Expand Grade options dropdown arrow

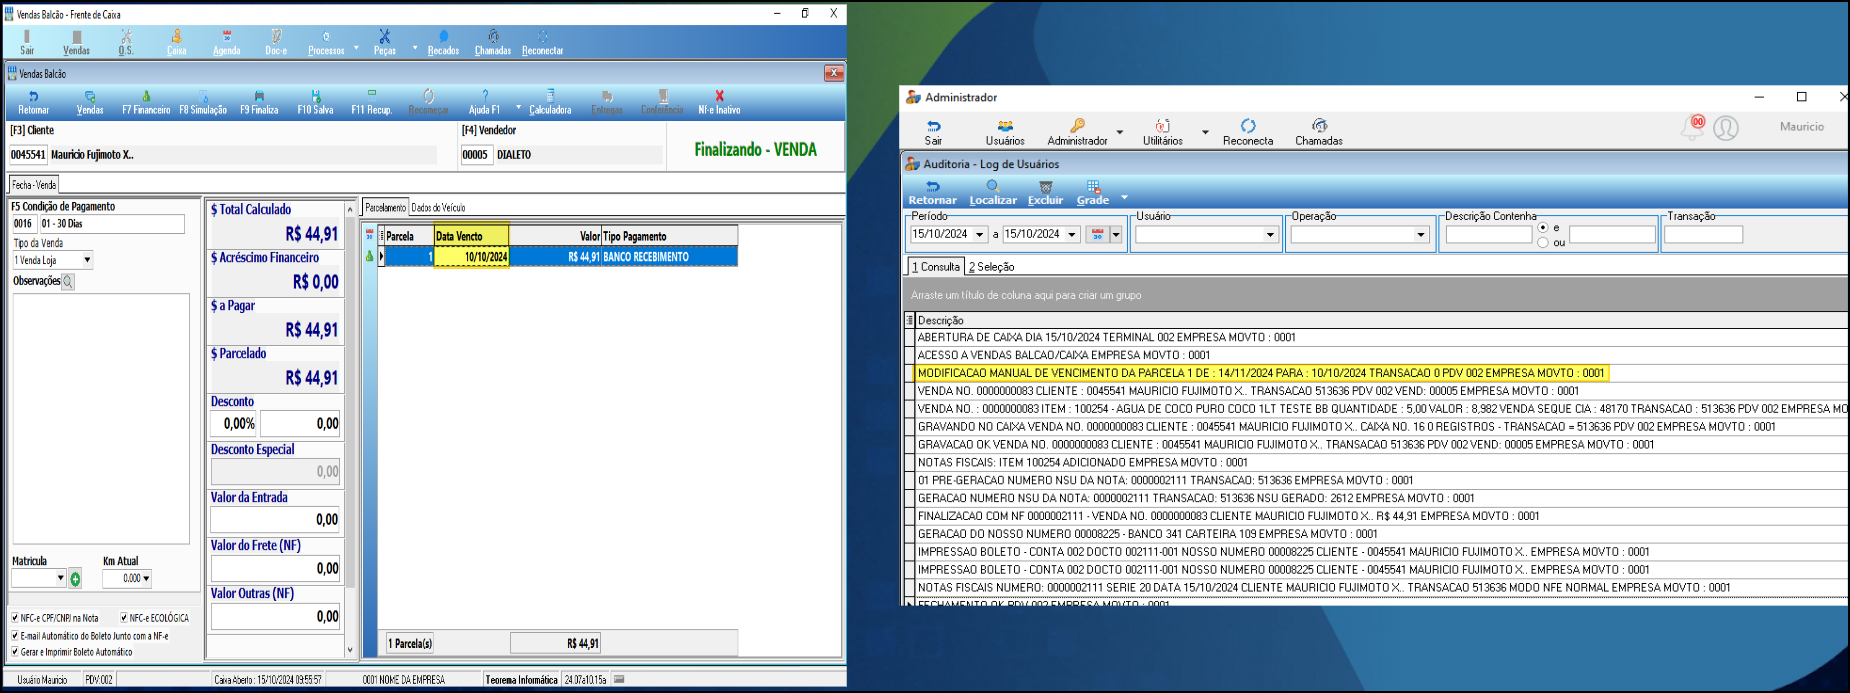(x=1124, y=197)
